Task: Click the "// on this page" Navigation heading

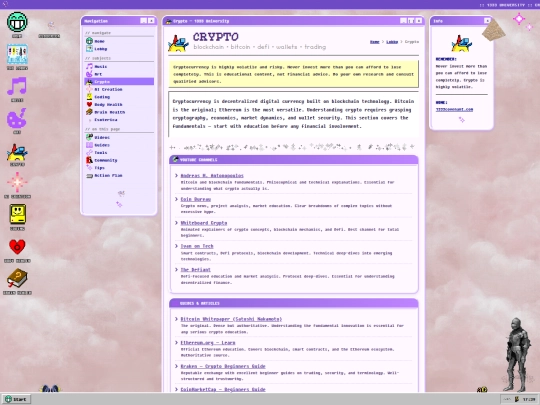Action: (x=103, y=129)
